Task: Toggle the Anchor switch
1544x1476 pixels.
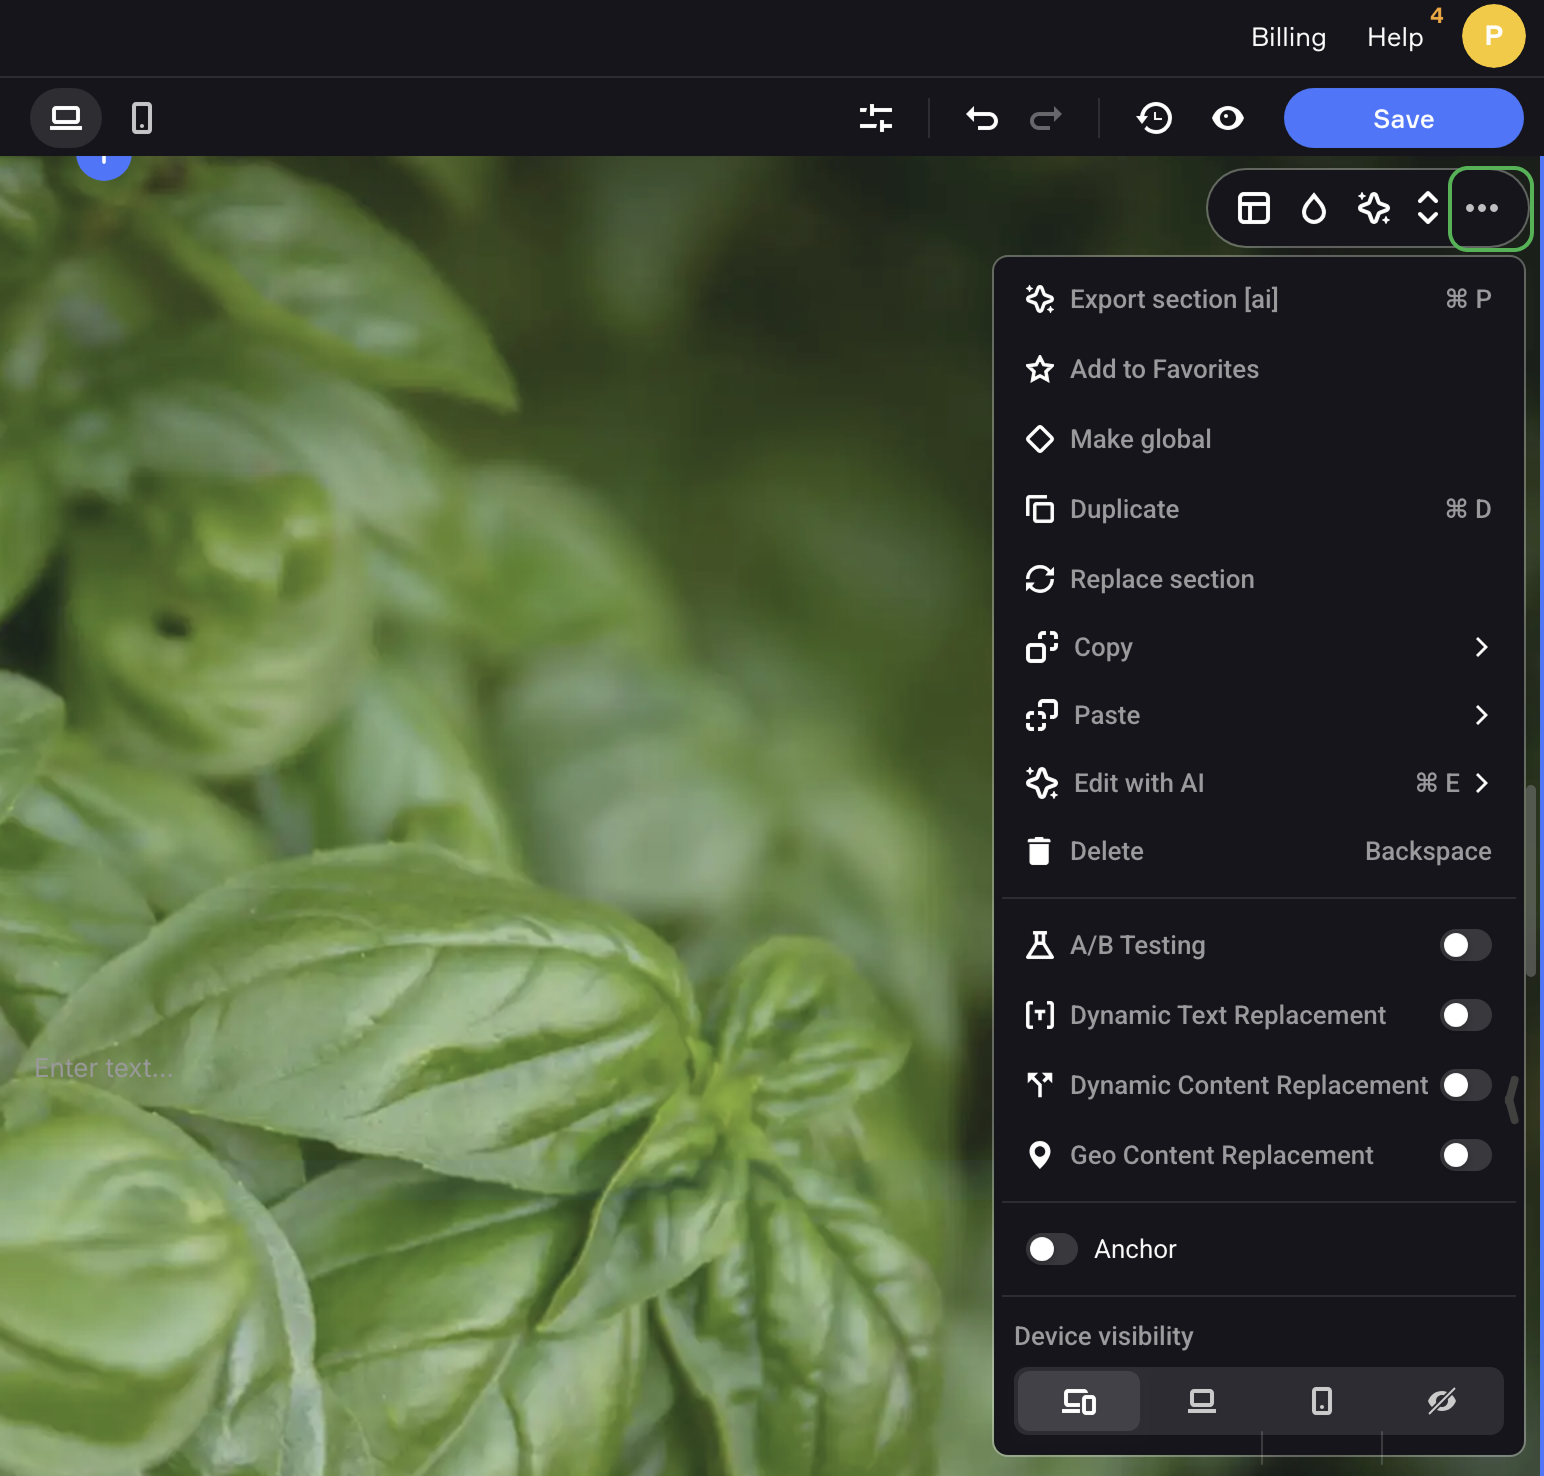Action: (x=1051, y=1249)
